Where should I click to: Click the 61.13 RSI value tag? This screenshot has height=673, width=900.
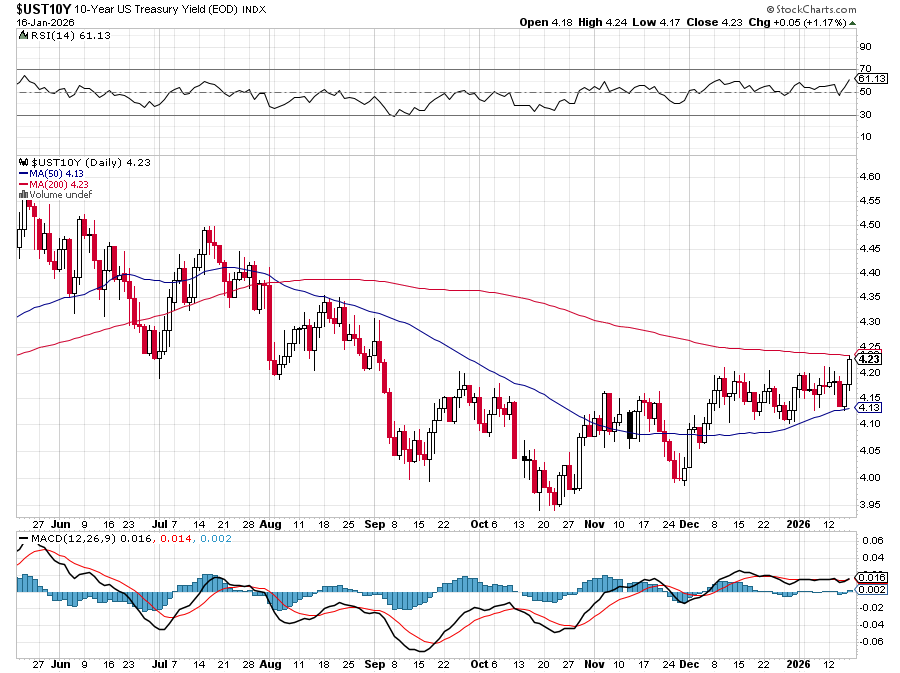pos(873,78)
